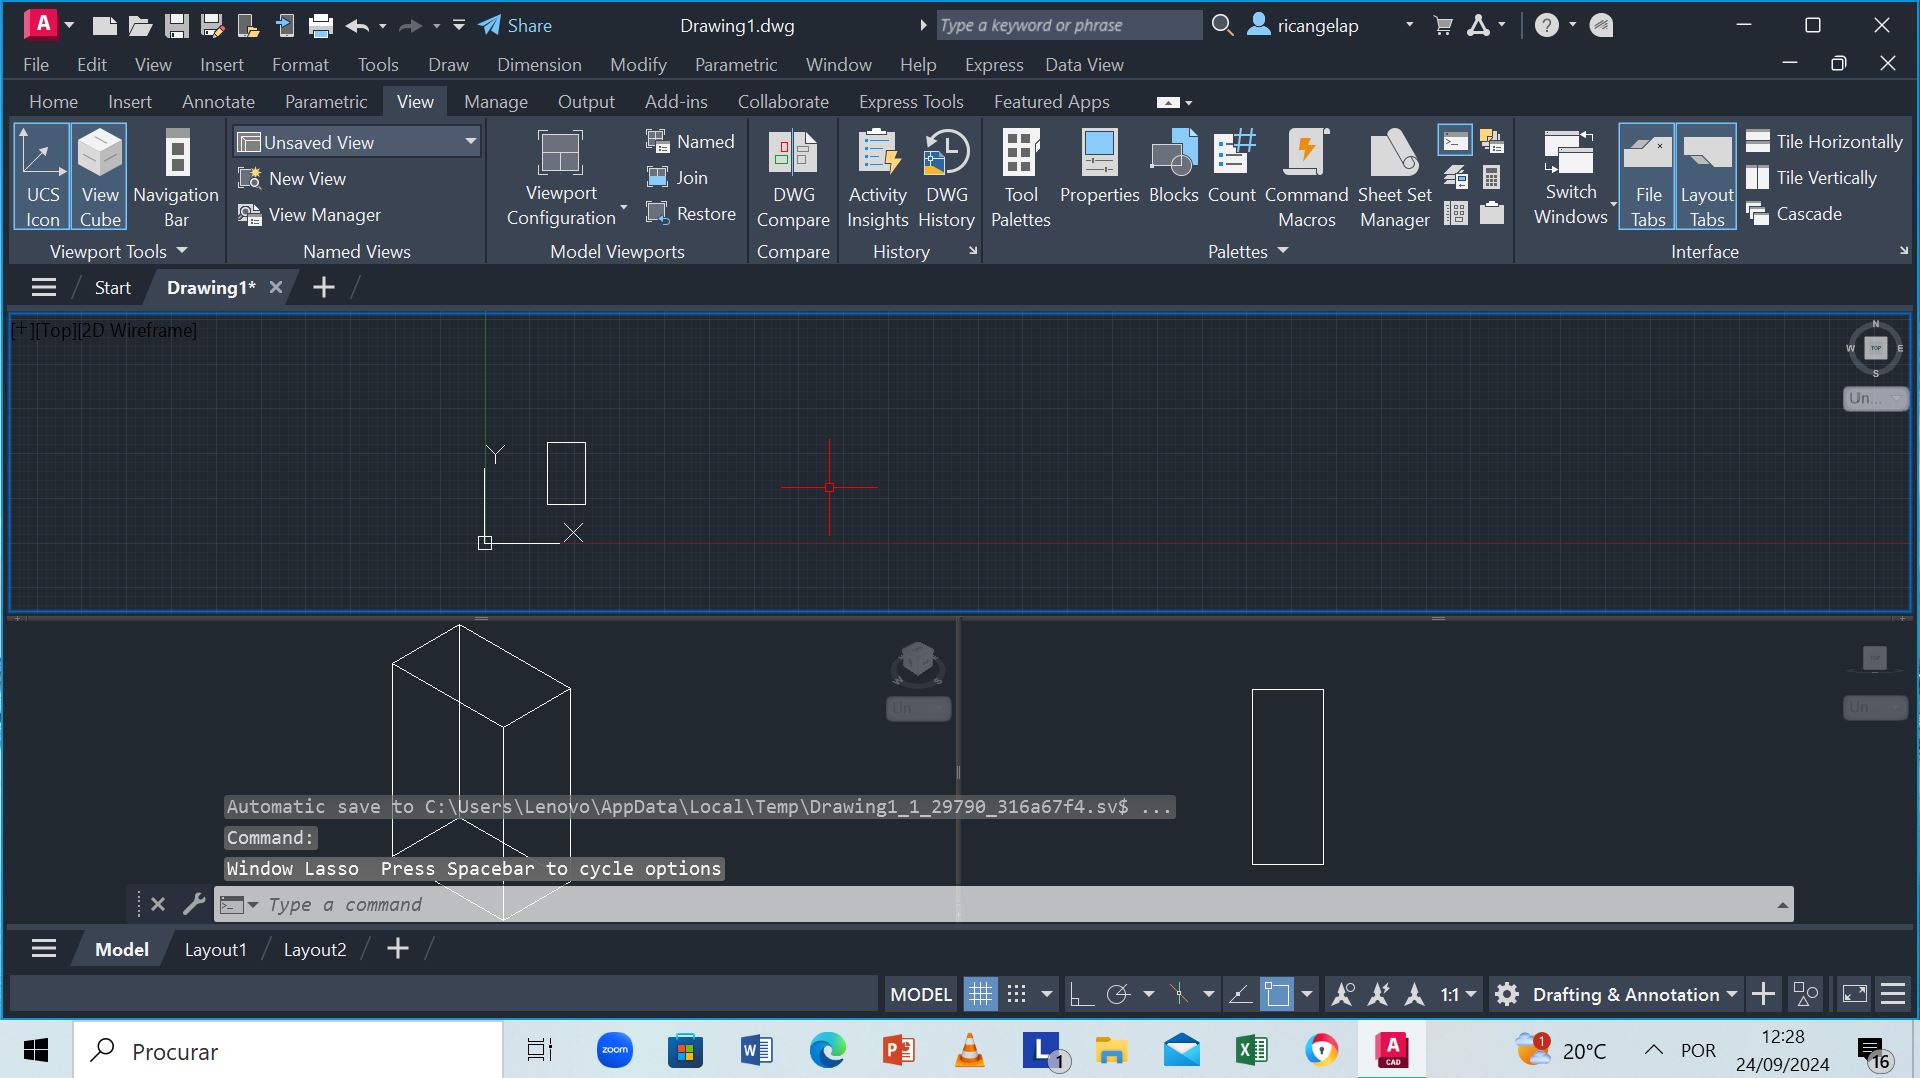Click the Layer Properties palette icon

(x=1455, y=178)
